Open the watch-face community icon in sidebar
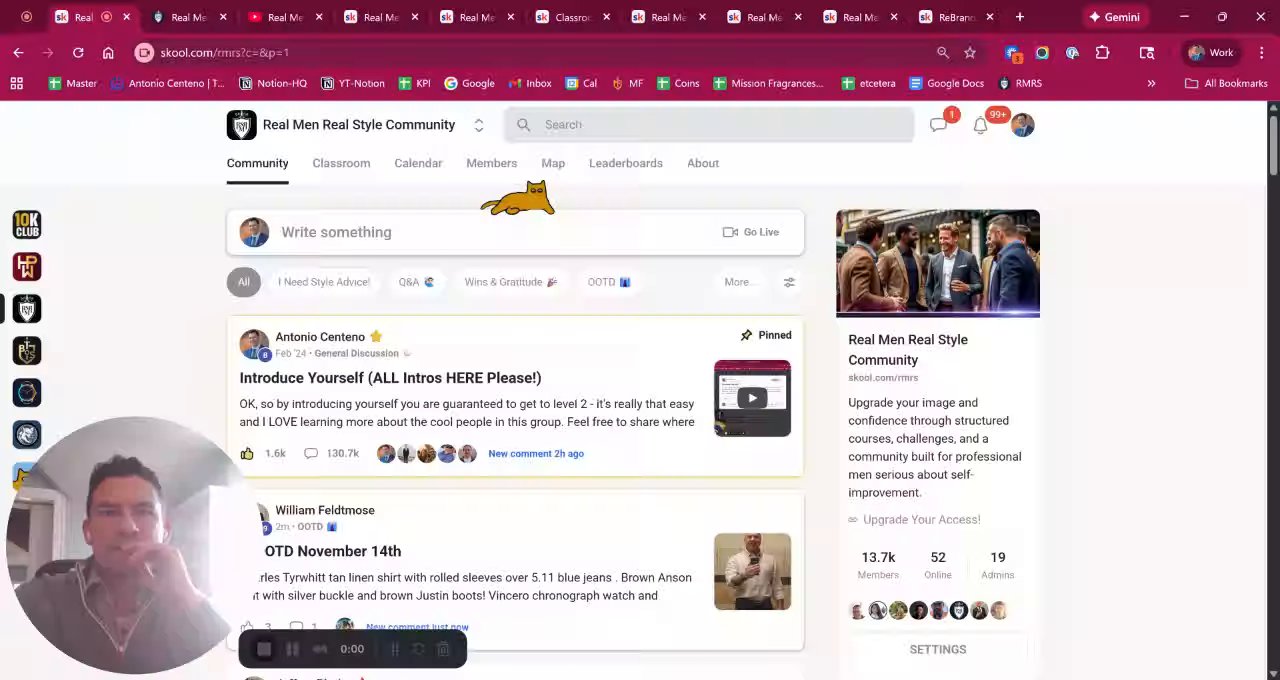1280x680 pixels. 27,393
